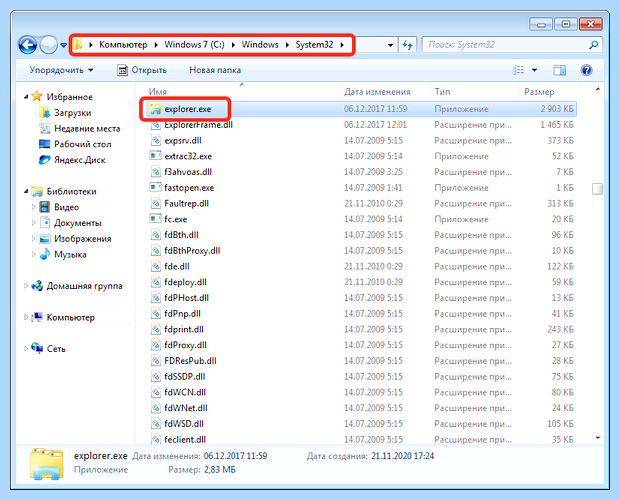Viewport: 620px width, 500px height.
Task: Expand the Домашняя группа node
Action: 26,285
